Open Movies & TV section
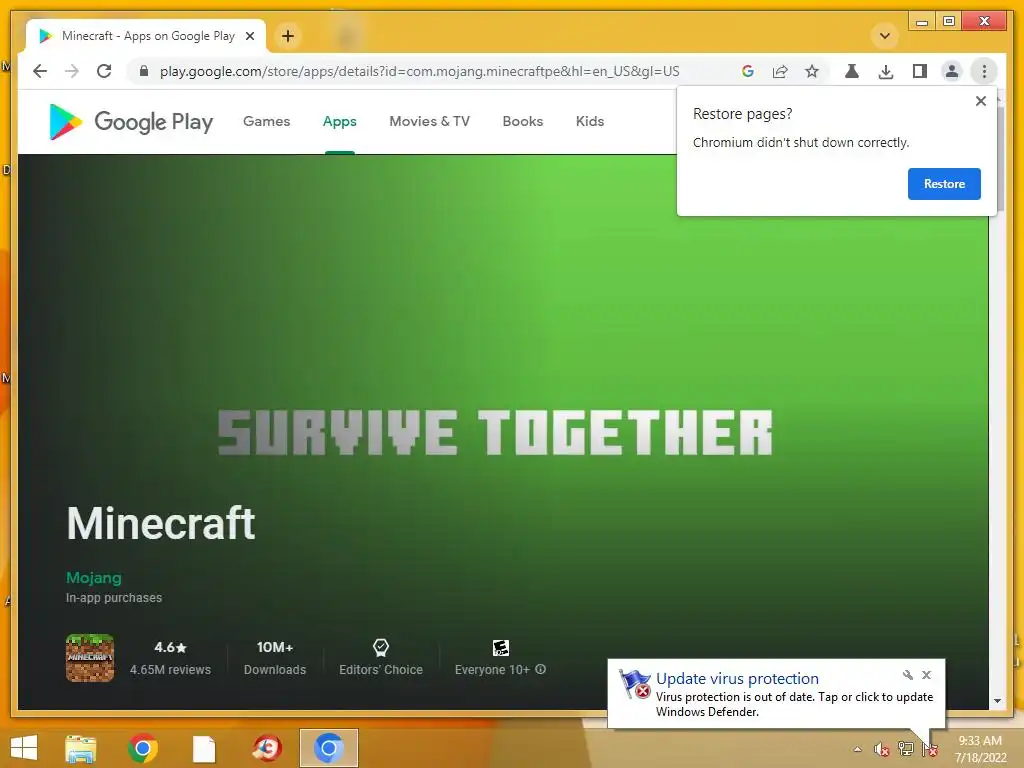 coord(430,121)
